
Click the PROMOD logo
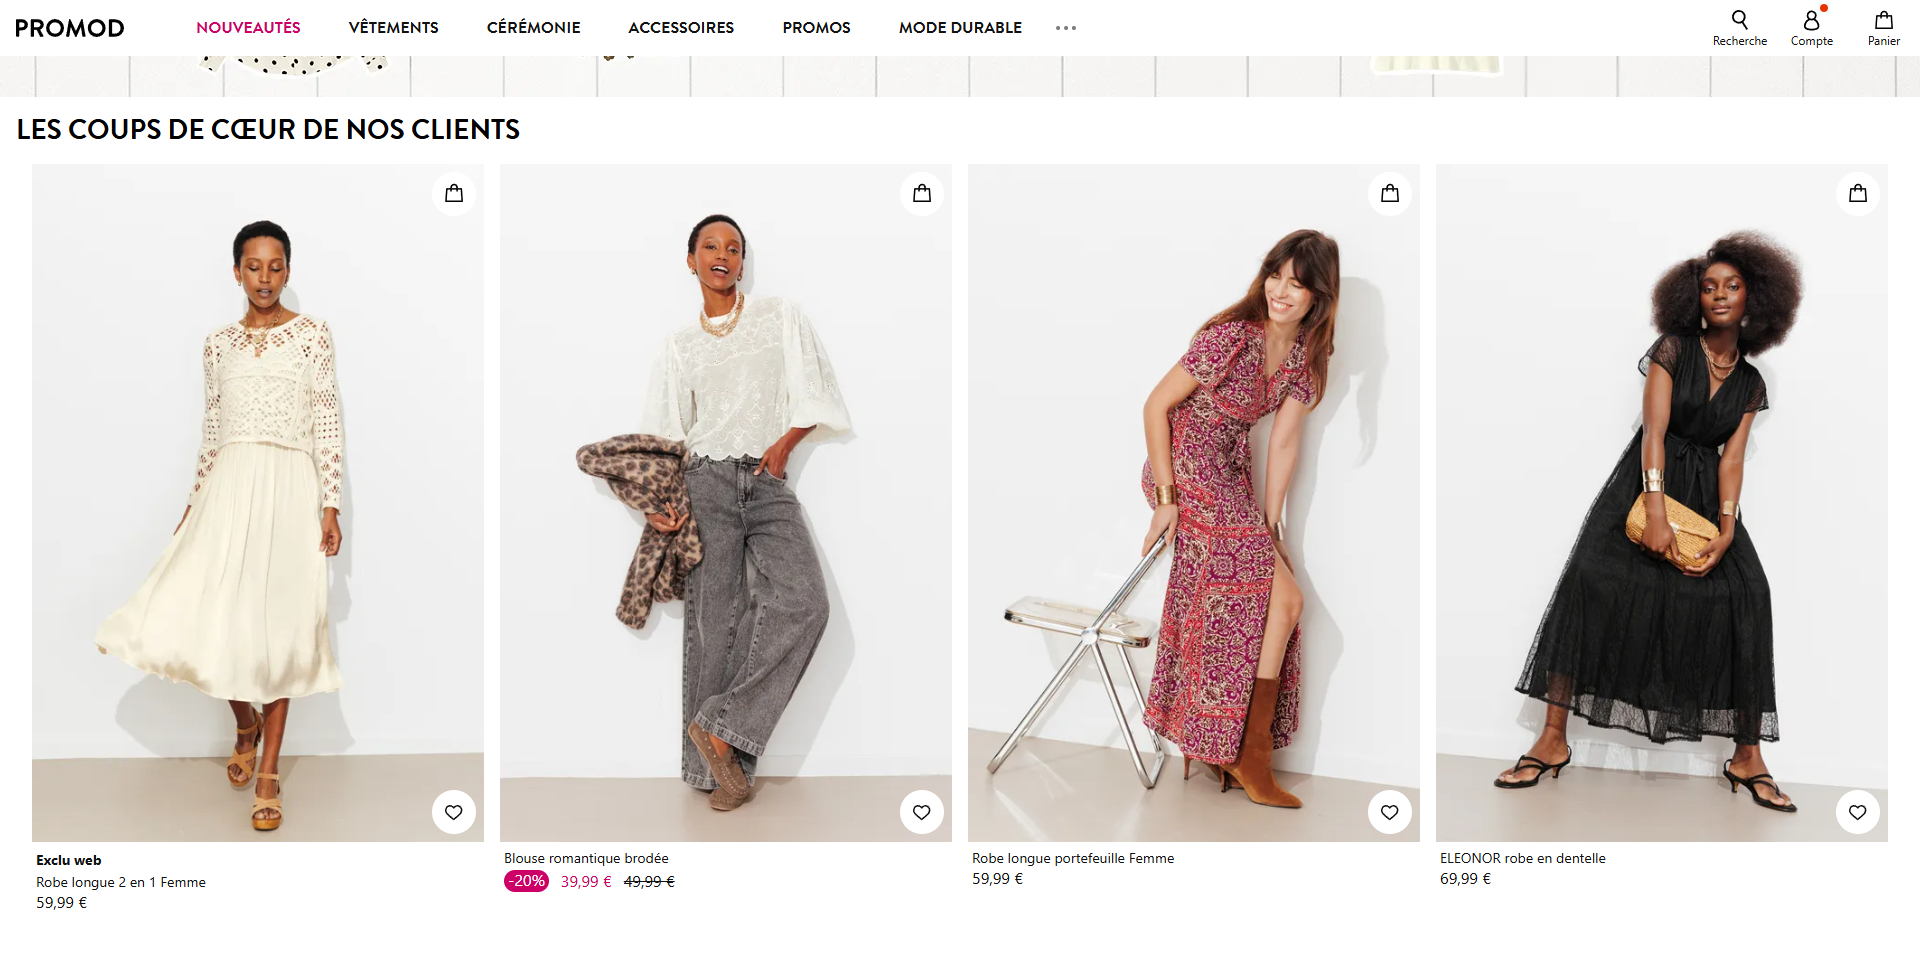tap(70, 28)
